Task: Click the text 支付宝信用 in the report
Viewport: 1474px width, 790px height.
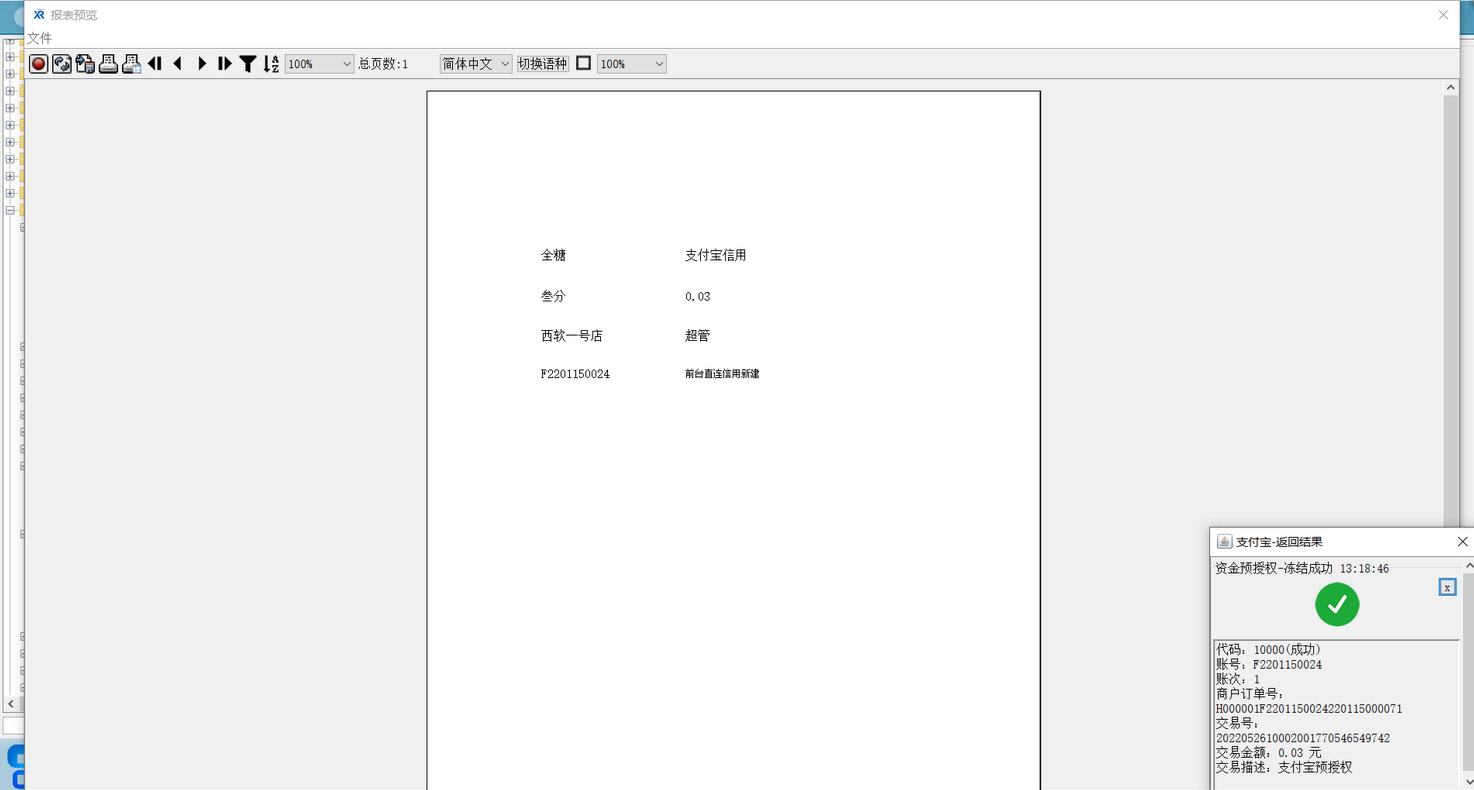Action: click(x=715, y=256)
